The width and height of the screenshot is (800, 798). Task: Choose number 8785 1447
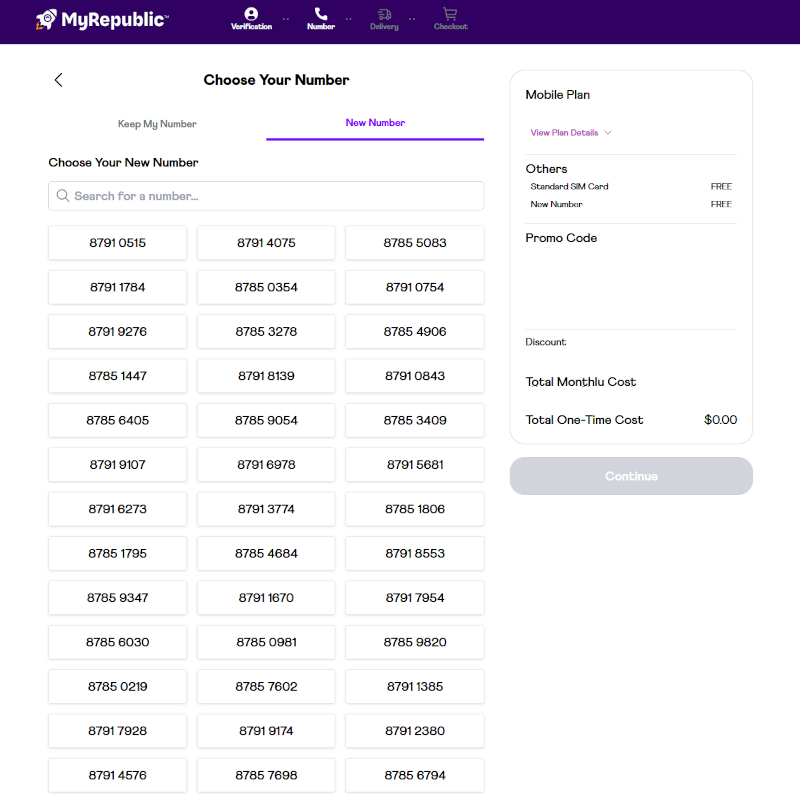(118, 376)
